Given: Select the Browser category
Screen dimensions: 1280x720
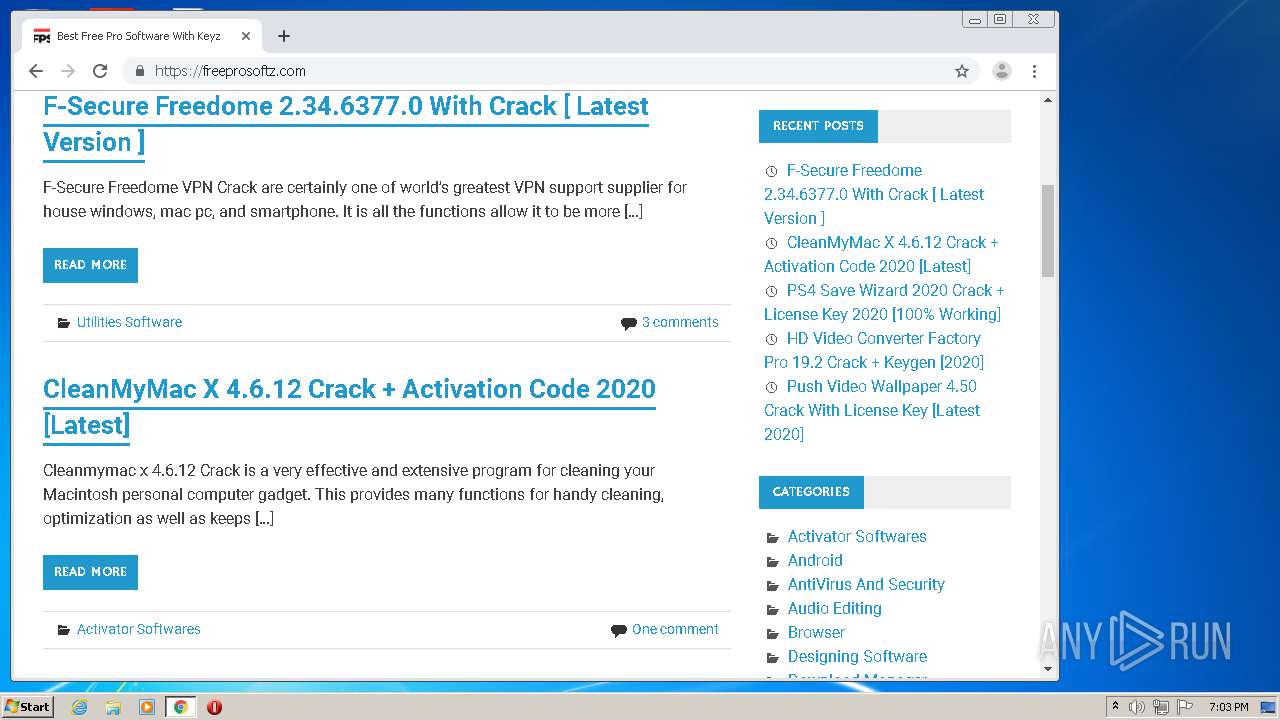Looking at the screenshot, I should pos(816,632).
